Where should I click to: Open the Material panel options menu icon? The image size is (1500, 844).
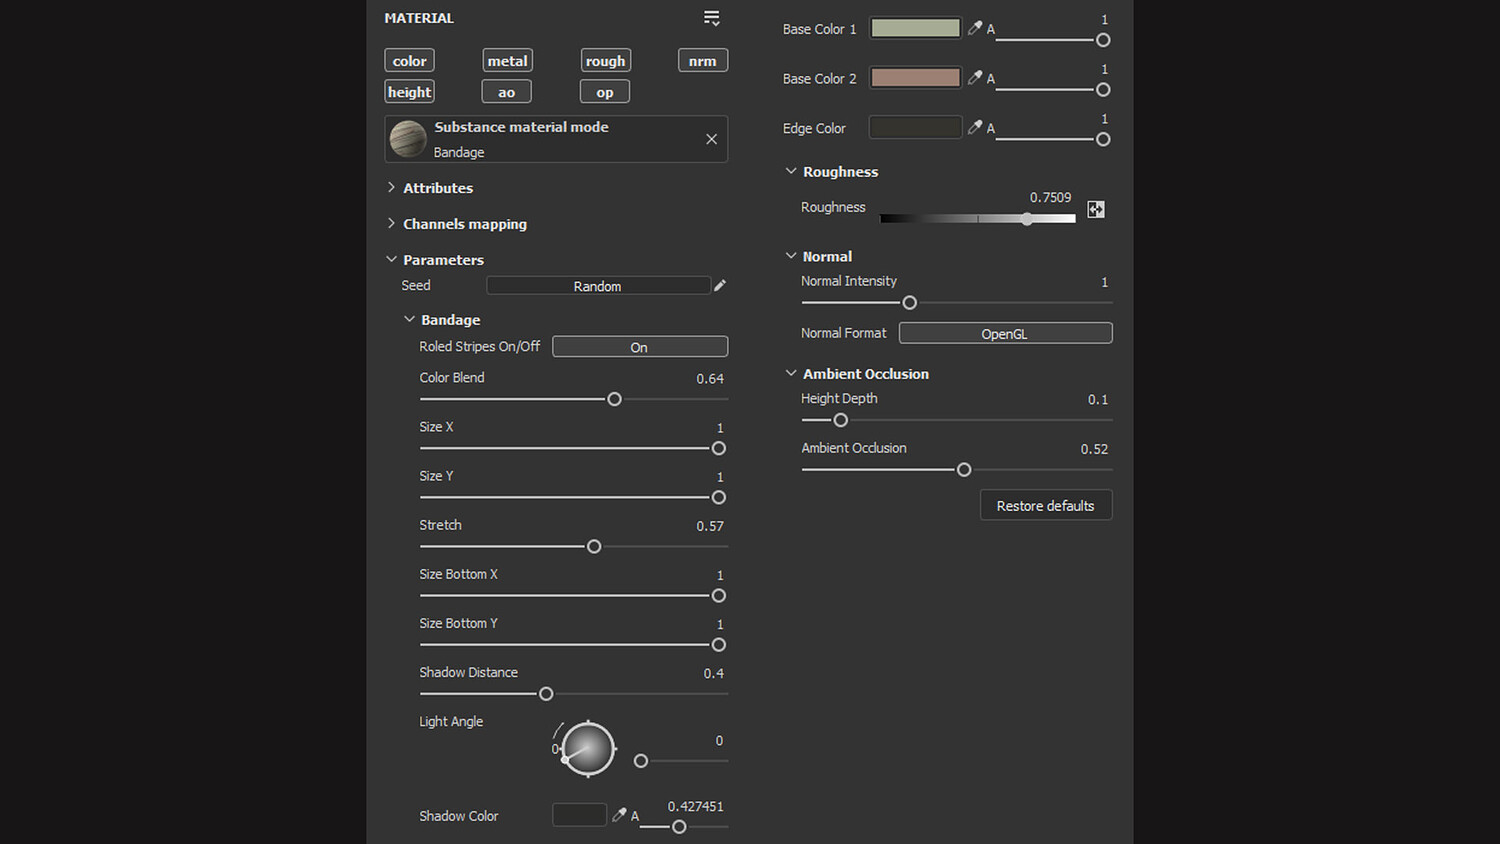(711, 18)
